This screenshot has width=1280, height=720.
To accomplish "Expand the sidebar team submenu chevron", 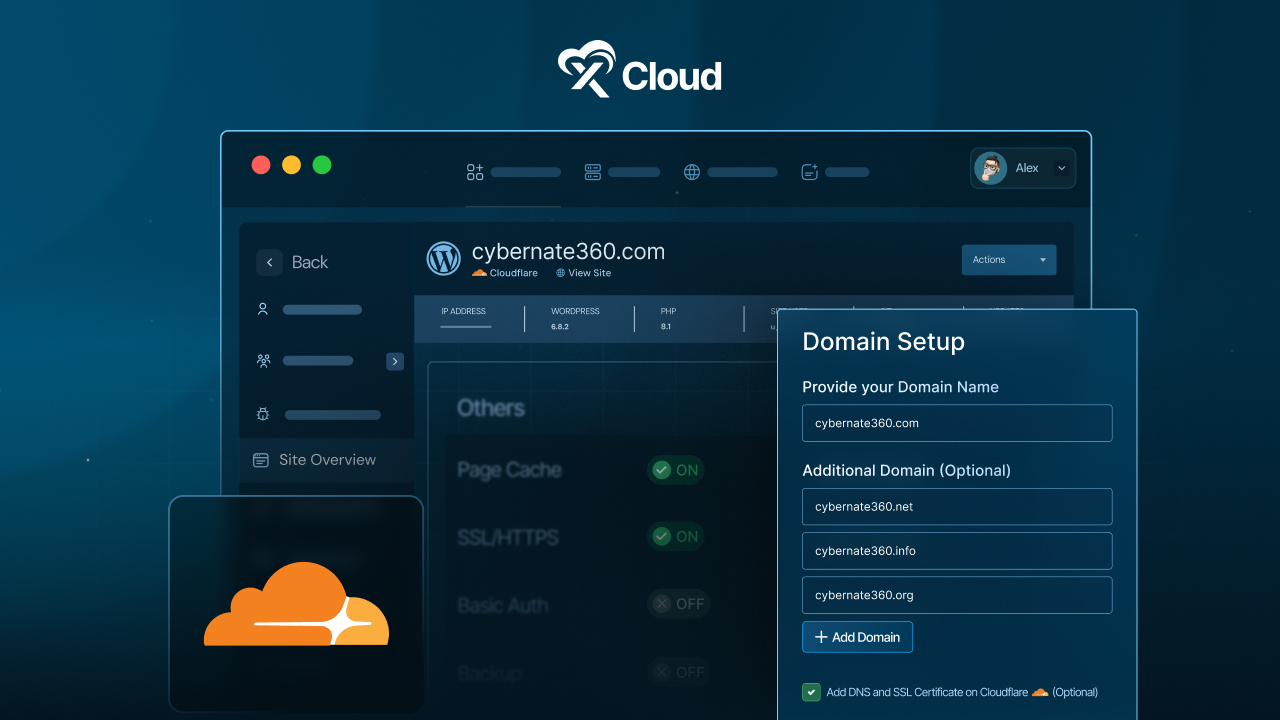I will coord(395,361).
